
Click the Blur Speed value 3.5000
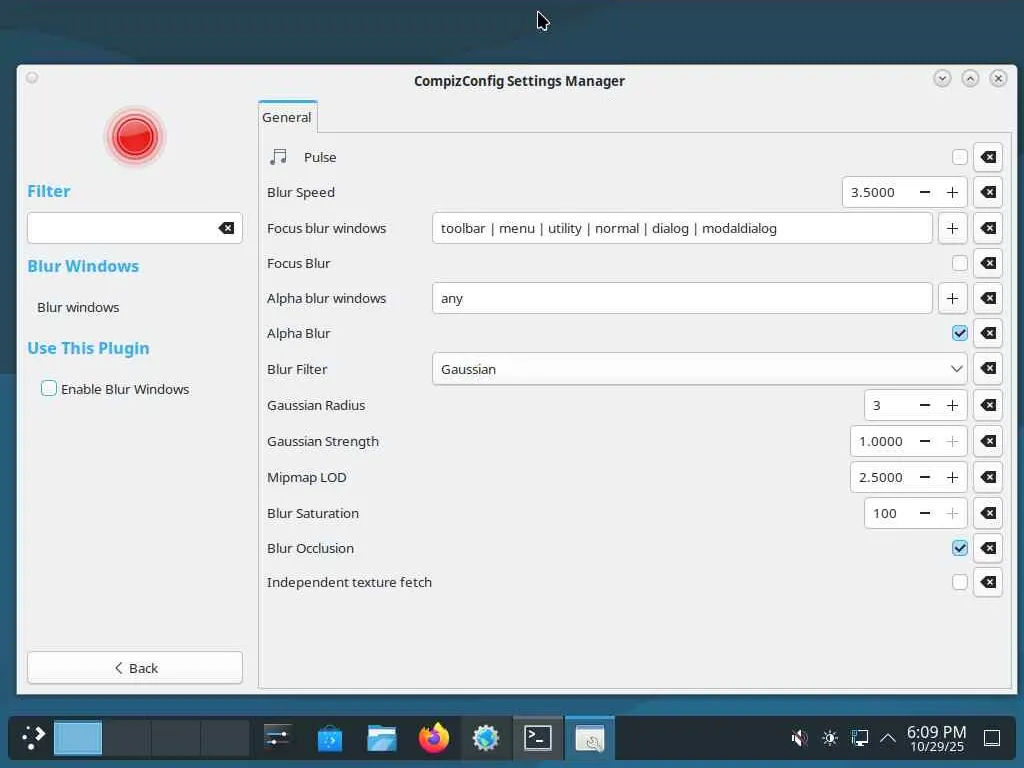[x=873, y=193]
